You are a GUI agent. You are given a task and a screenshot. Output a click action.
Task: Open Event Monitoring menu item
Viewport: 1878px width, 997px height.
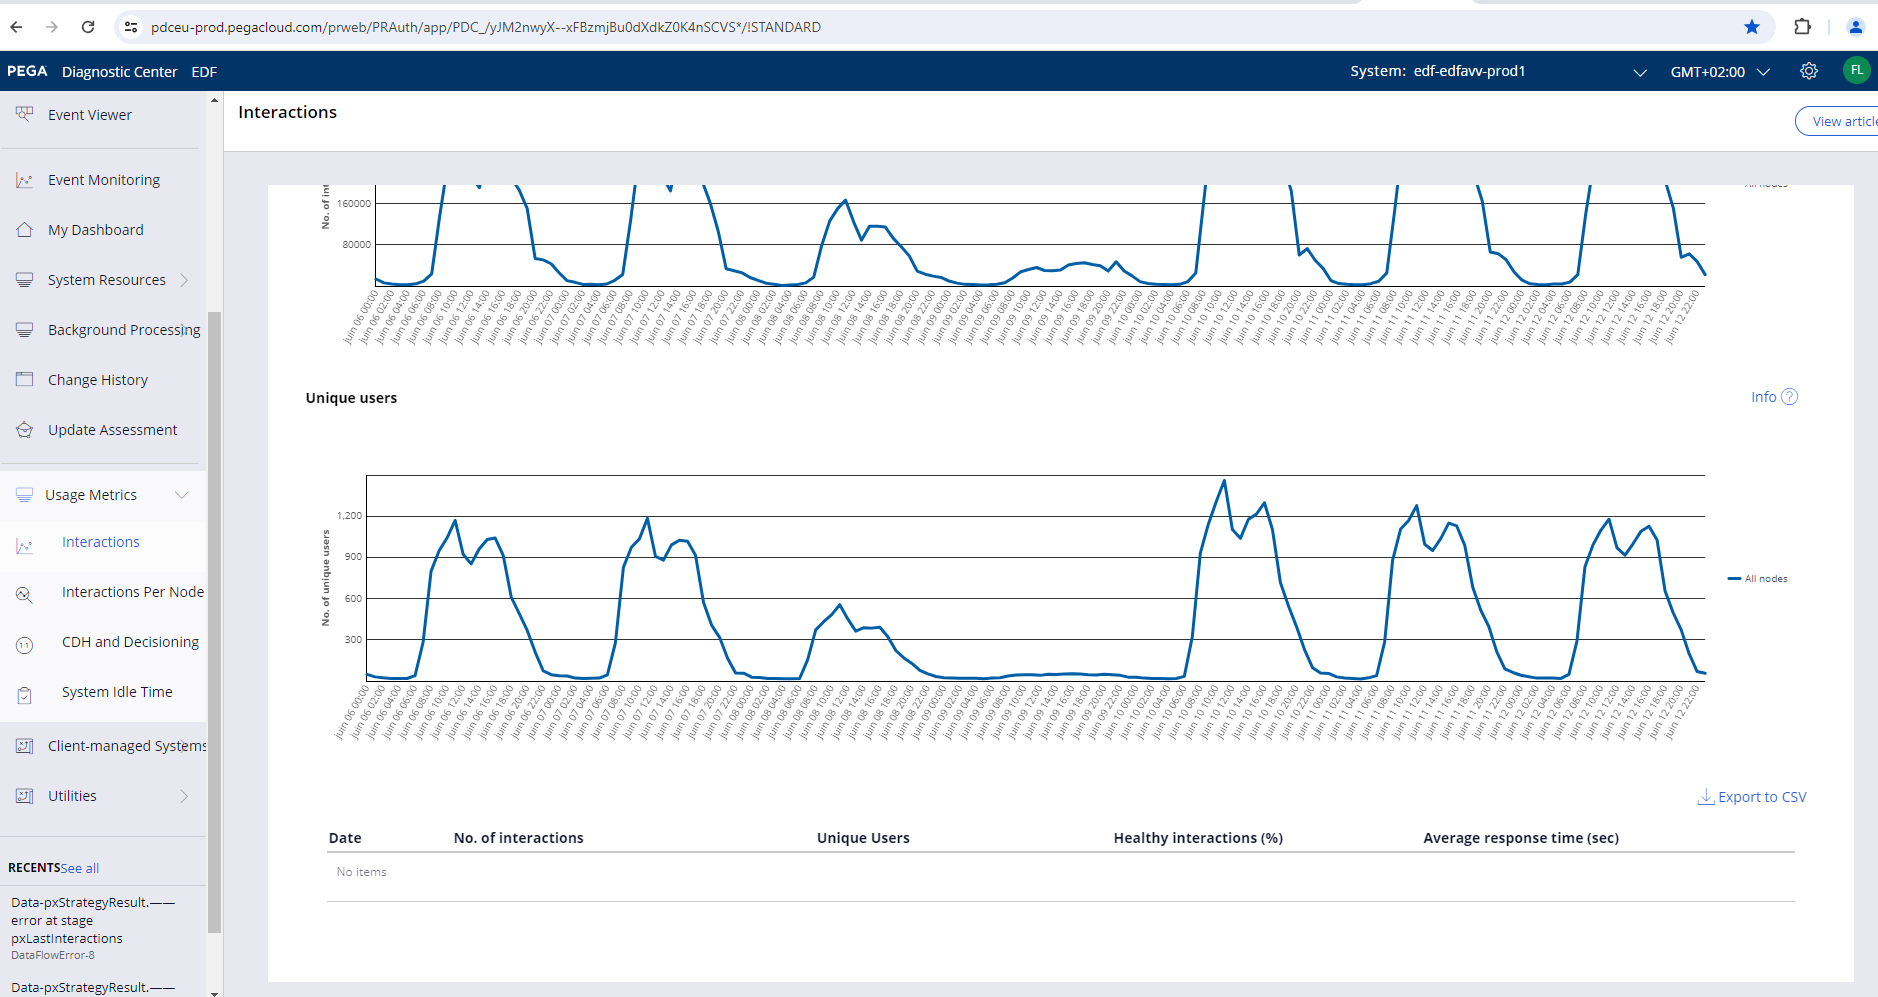(x=104, y=180)
